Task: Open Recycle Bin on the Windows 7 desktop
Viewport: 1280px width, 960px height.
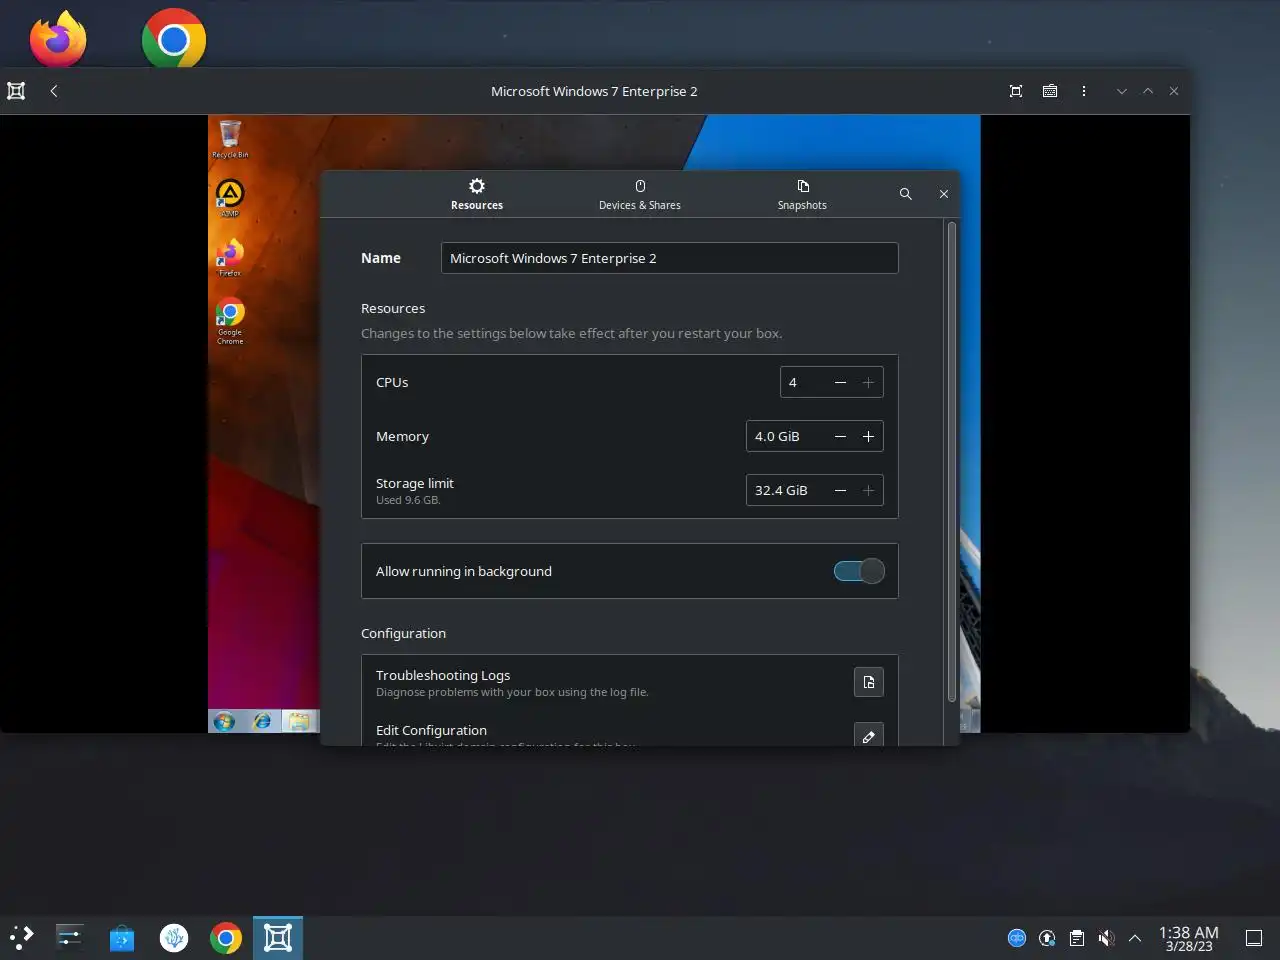Action: (230, 139)
